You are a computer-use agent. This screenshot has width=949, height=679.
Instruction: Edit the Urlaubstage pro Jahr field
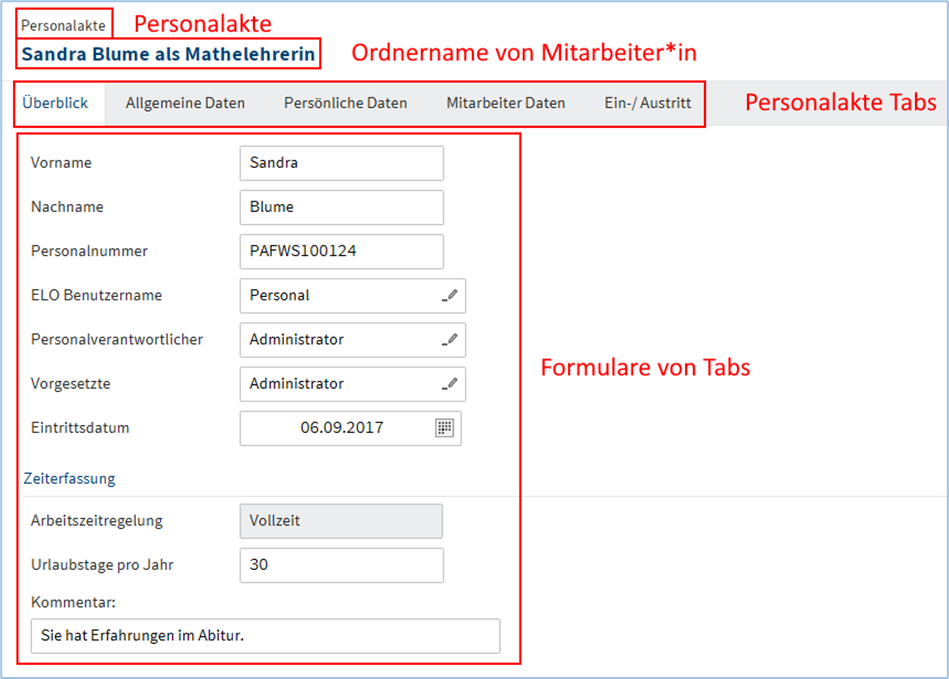pyautogui.click(x=341, y=565)
